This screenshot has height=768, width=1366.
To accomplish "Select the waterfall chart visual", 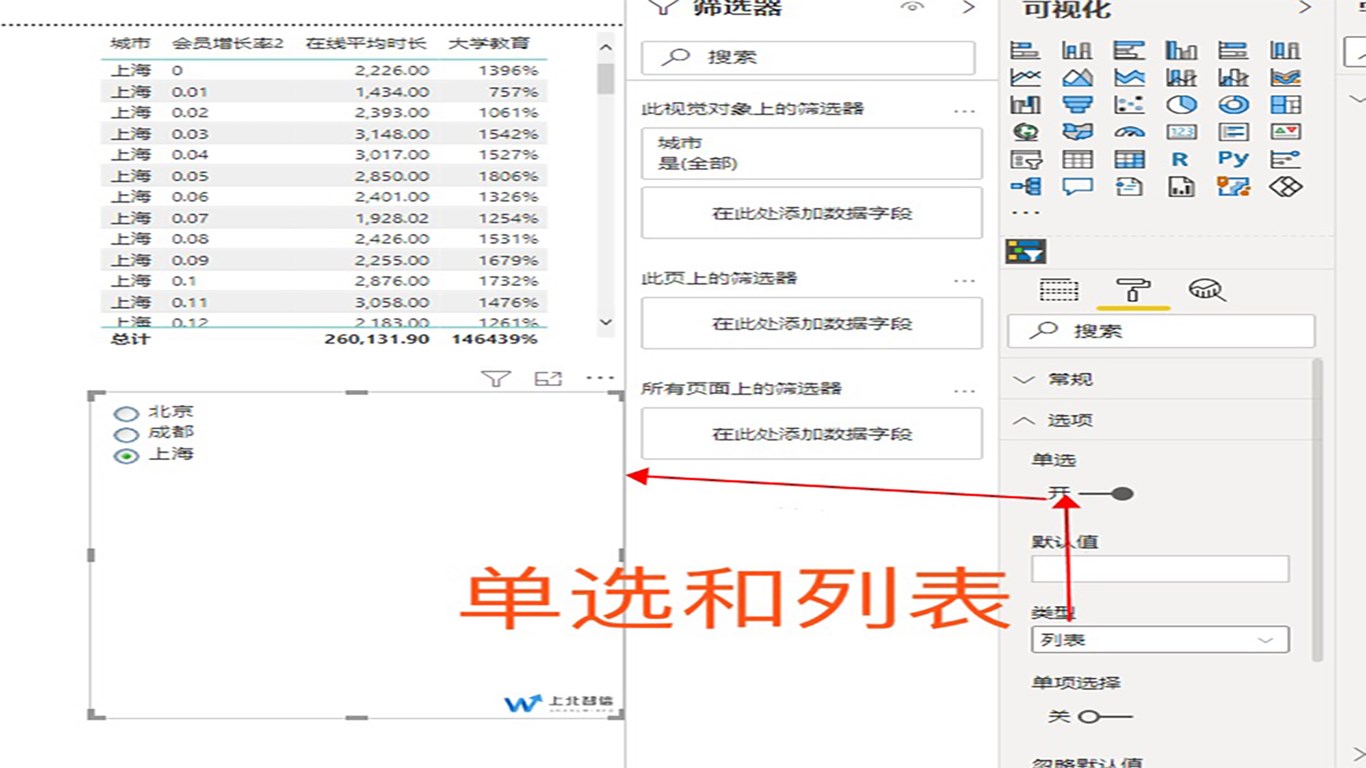I will pyautogui.click(x=1025, y=104).
